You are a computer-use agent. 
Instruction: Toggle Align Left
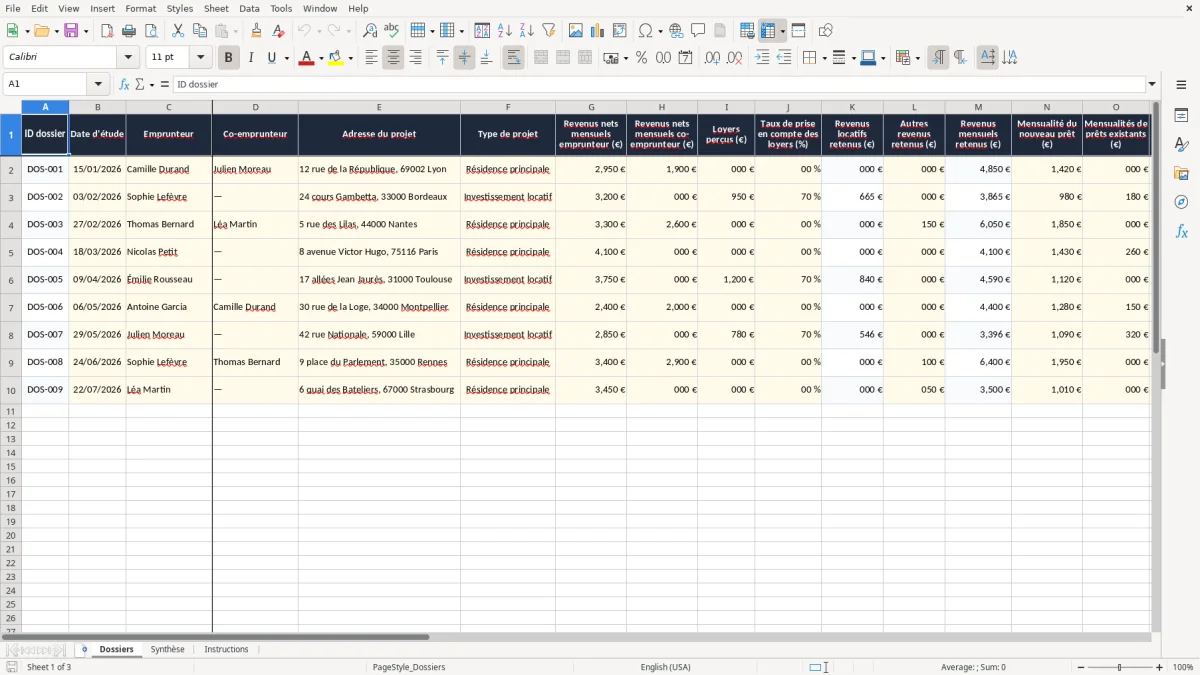(371, 58)
